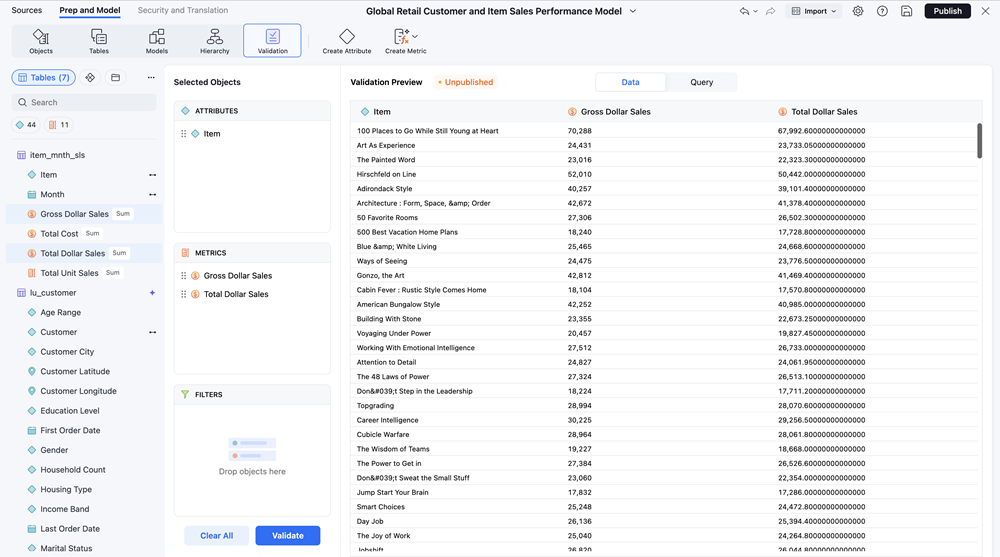This screenshot has height=557, width=1000.
Task: Click the Validate button
Action: (287, 535)
